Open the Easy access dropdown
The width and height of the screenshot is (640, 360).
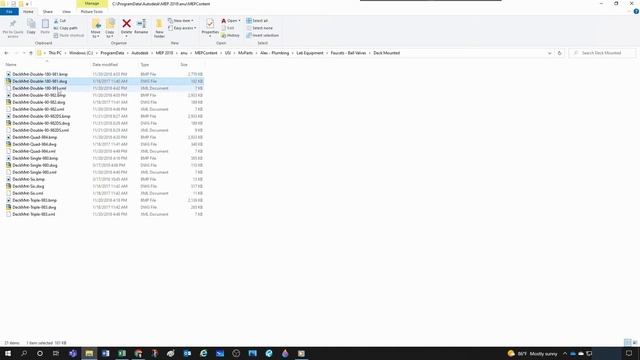182,28
